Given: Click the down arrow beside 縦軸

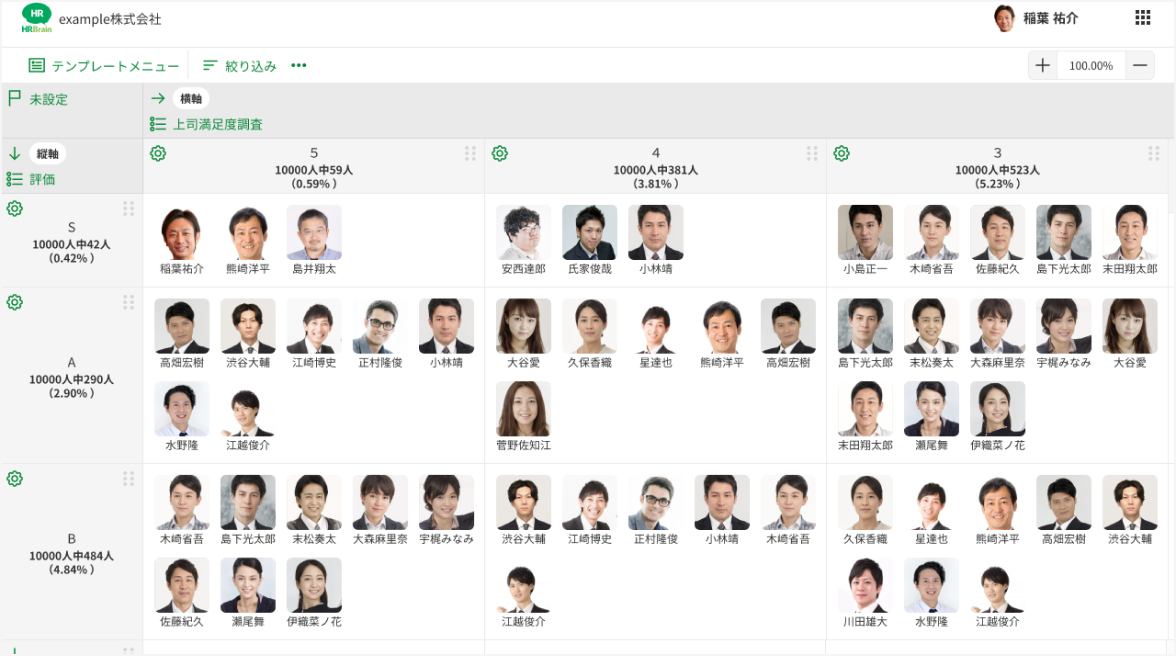Looking at the screenshot, I should click(14, 154).
